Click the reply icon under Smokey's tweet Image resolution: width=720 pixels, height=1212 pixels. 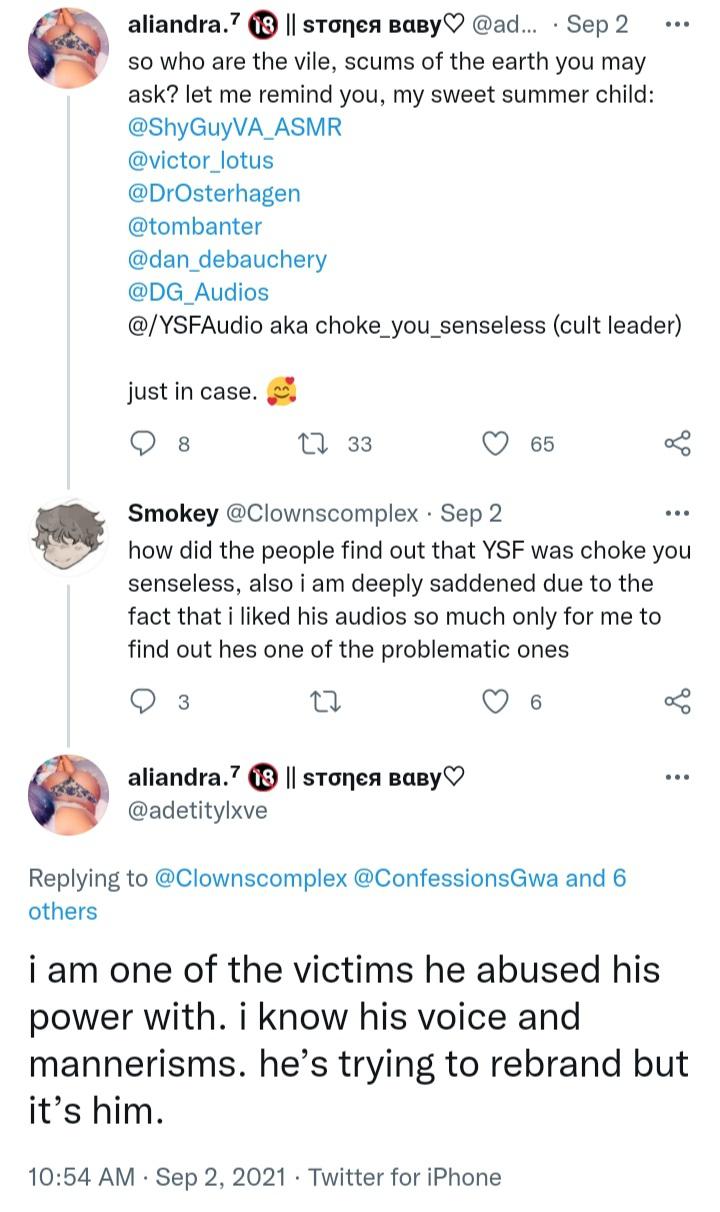click(143, 701)
